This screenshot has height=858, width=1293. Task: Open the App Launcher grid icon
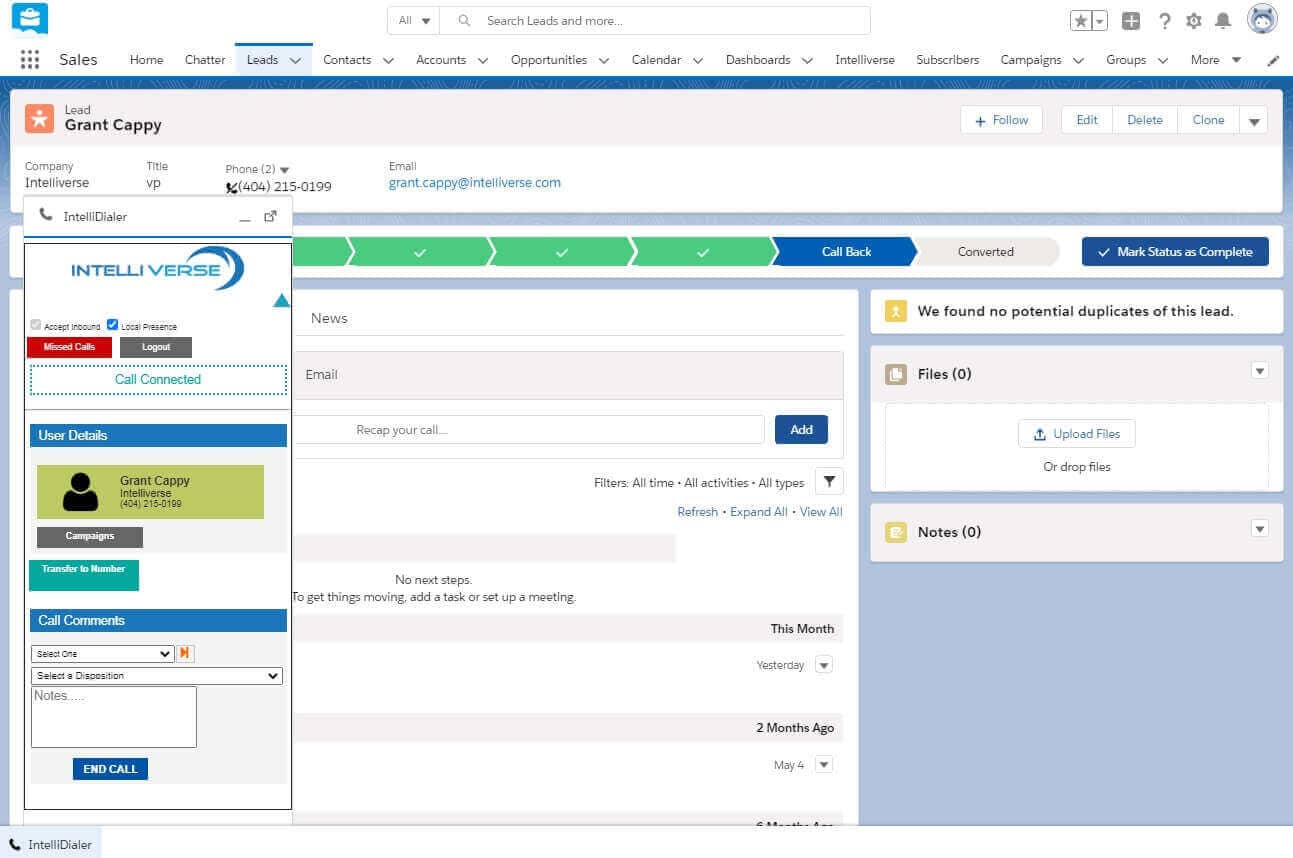tap(30, 59)
